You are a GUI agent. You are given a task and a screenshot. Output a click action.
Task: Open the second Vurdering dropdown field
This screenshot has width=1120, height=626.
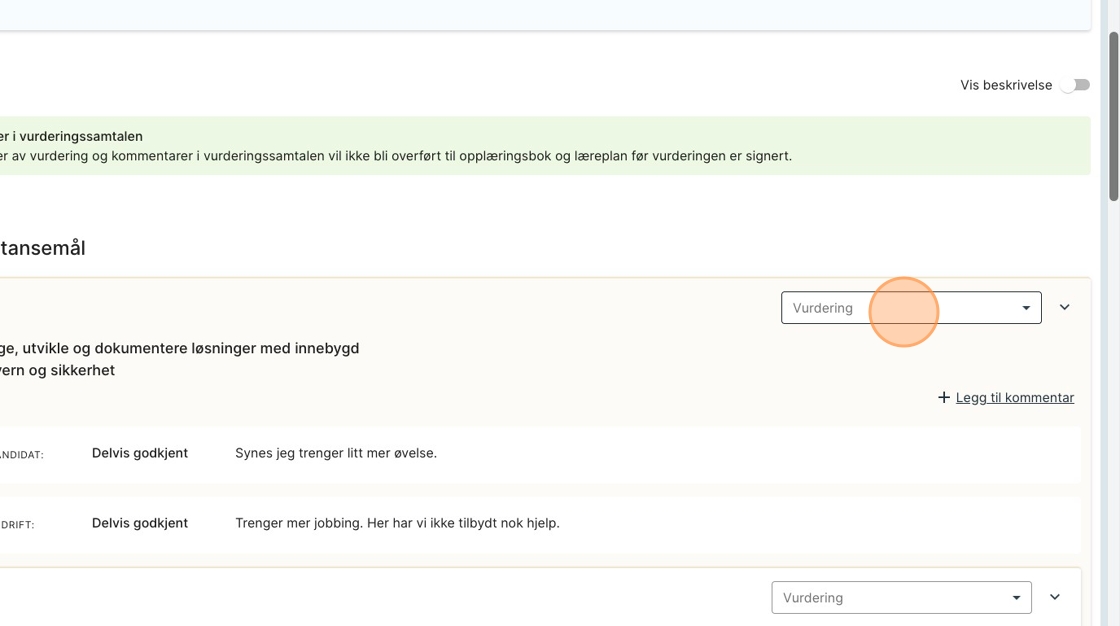(x=890, y=598)
